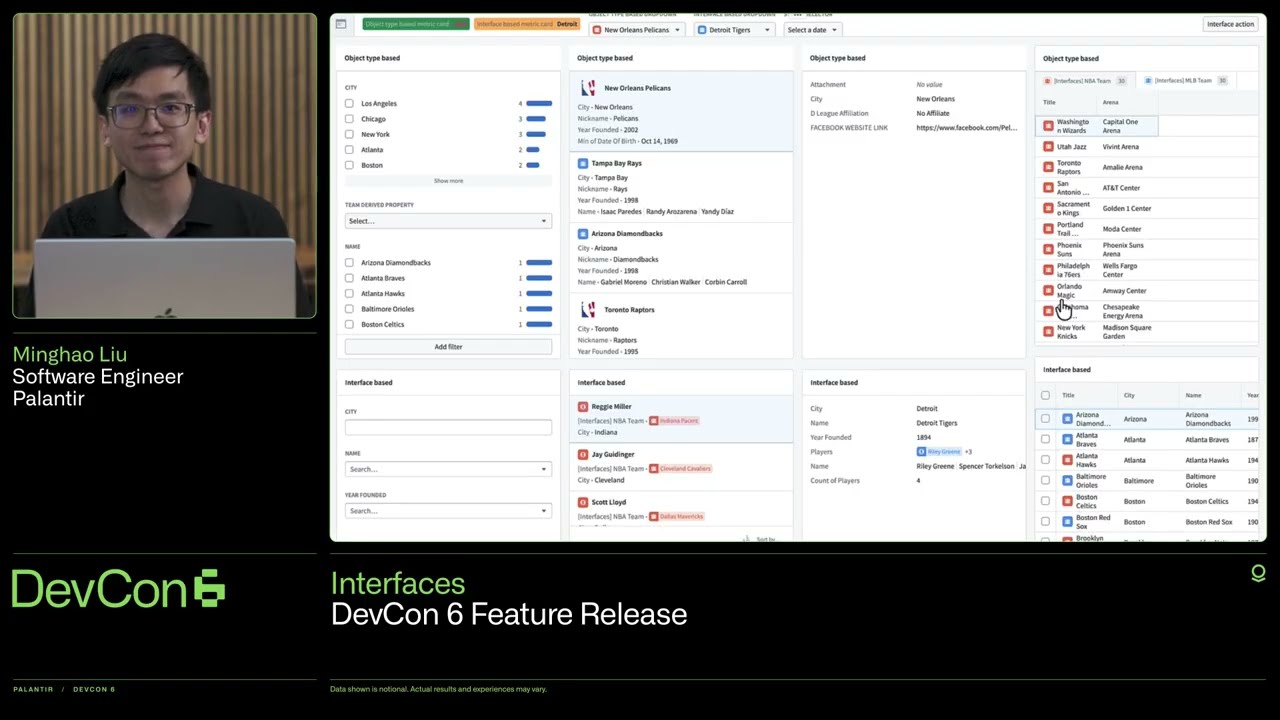Click the Phoenix Suns row icon
This screenshot has height=720, width=1280.
click(1048, 249)
